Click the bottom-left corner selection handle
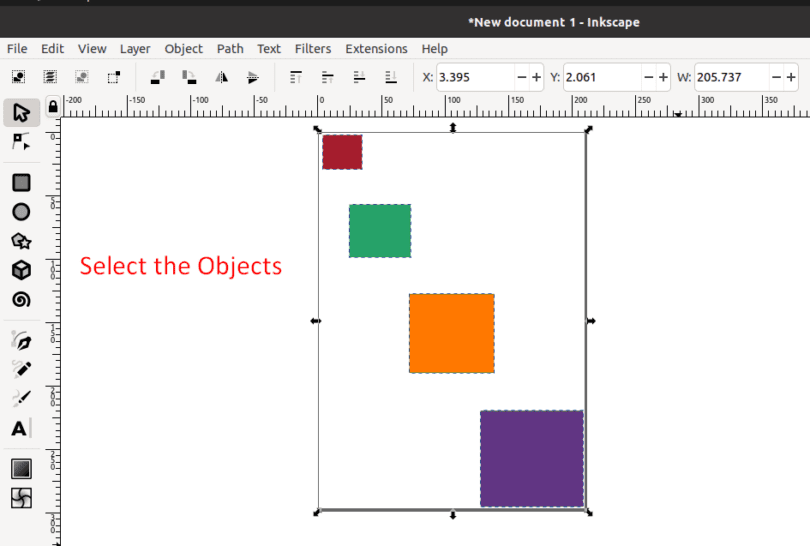Image resolution: width=810 pixels, height=546 pixels. pyautogui.click(x=317, y=512)
